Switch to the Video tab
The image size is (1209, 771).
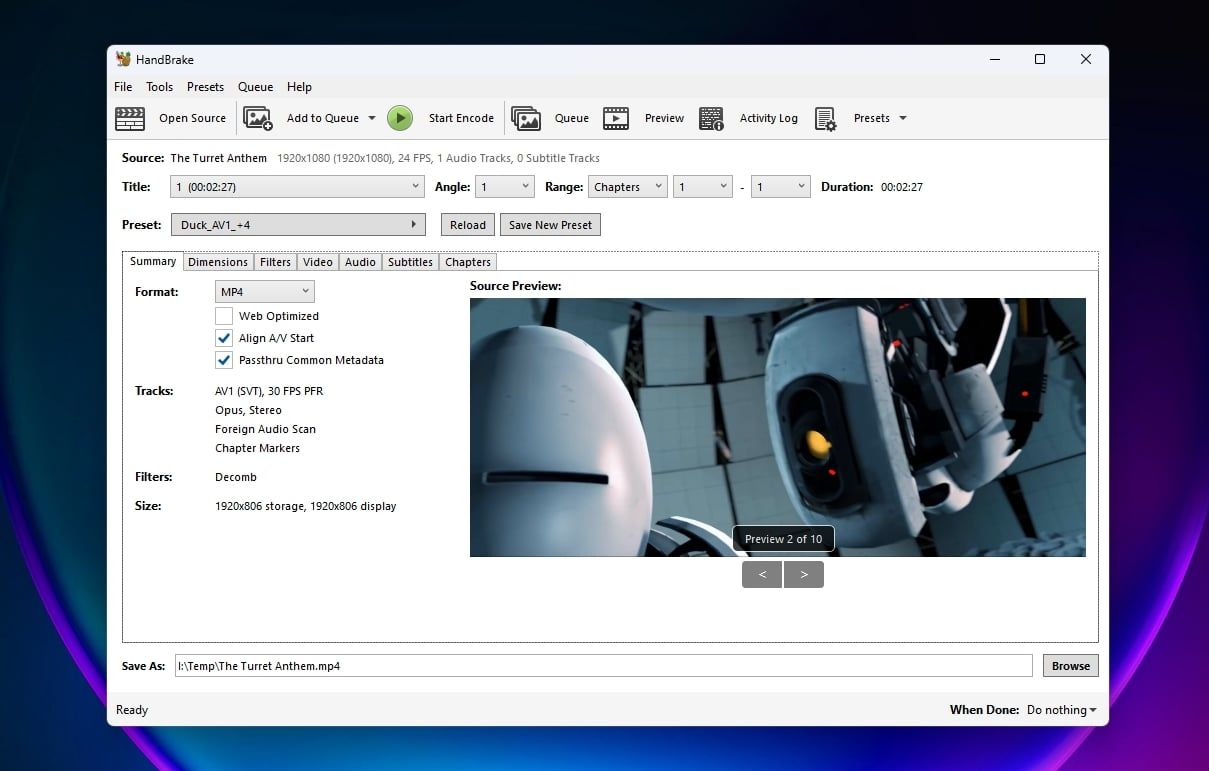pos(318,262)
